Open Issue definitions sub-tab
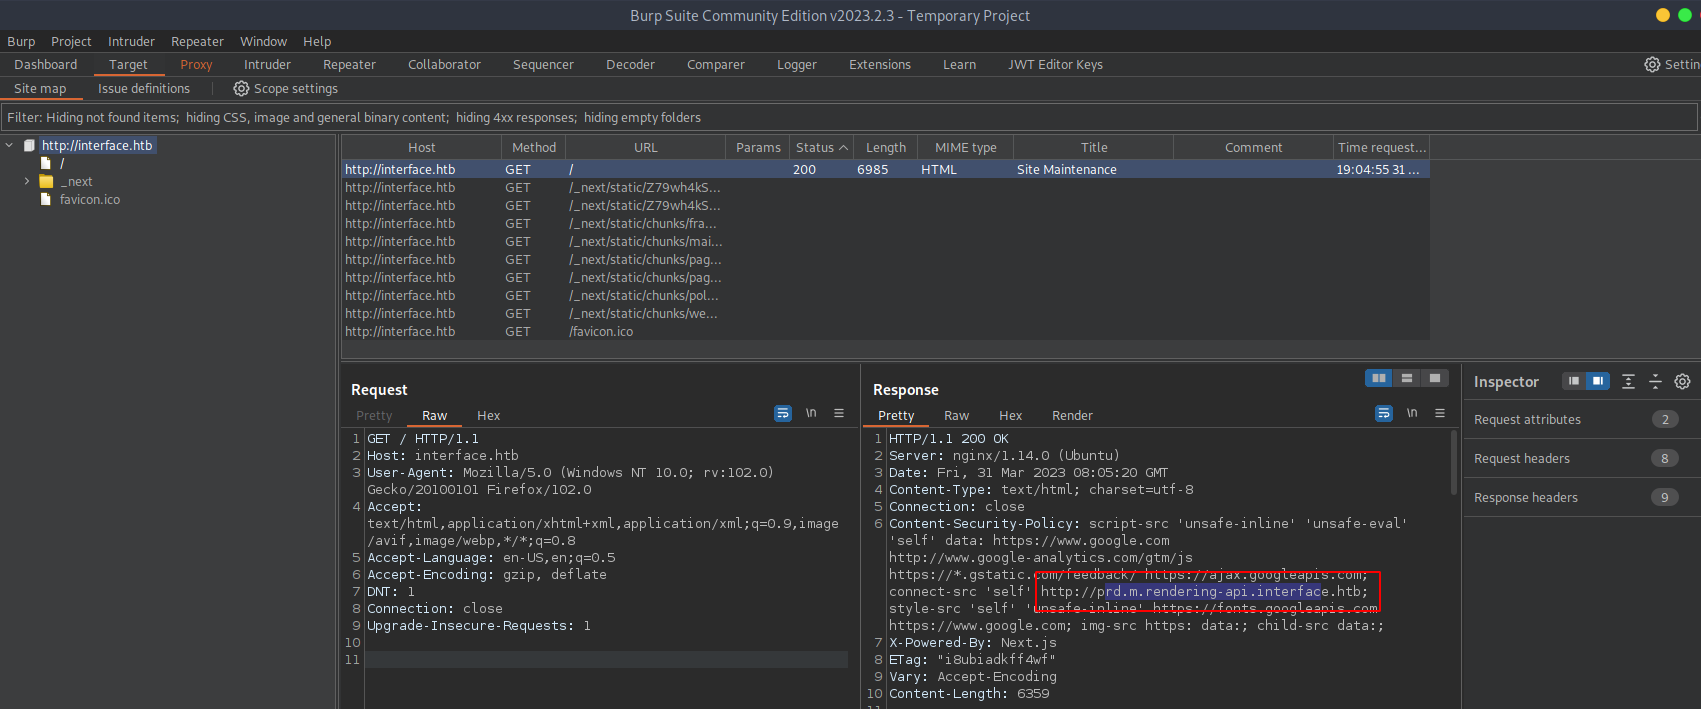Viewport: 1701px width, 709px height. click(x=144, y=89)
